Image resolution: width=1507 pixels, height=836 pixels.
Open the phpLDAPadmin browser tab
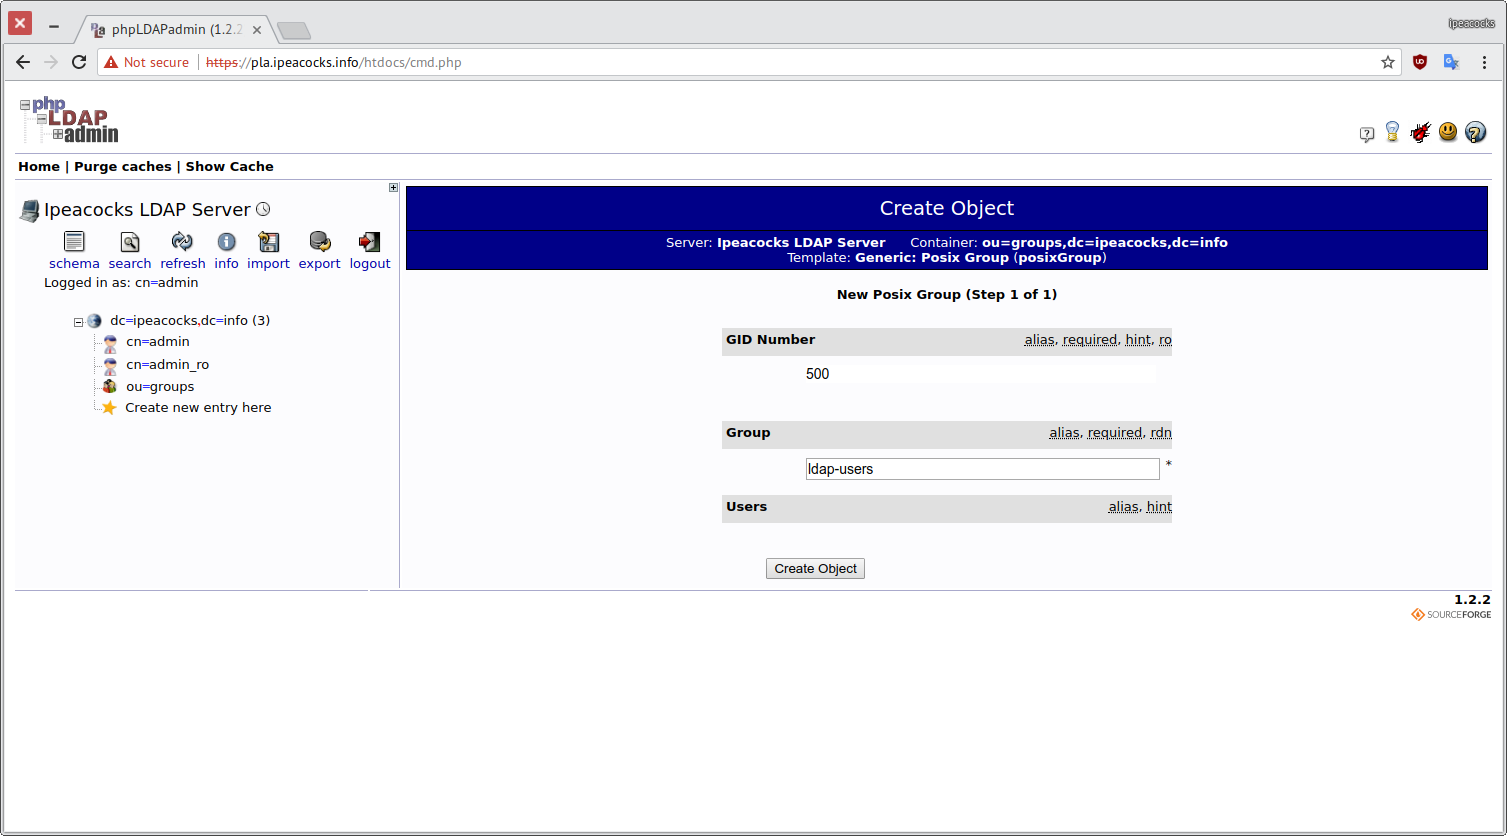tap(170, 29)
